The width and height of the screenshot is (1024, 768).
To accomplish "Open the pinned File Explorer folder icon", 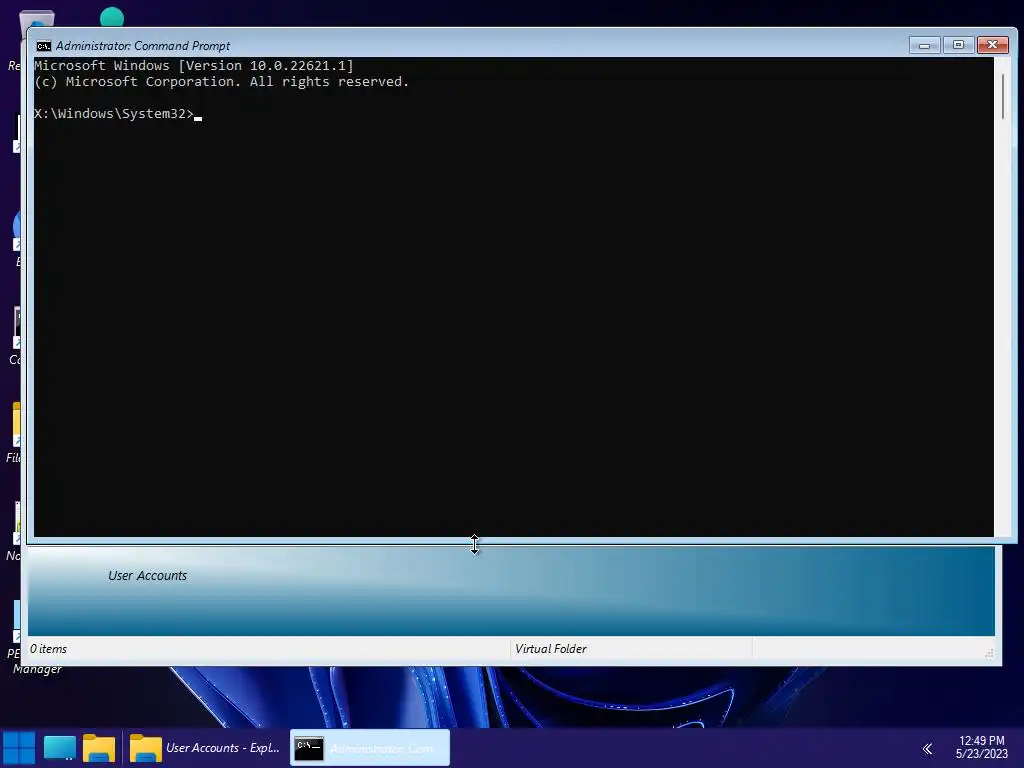I will [99, 748].
